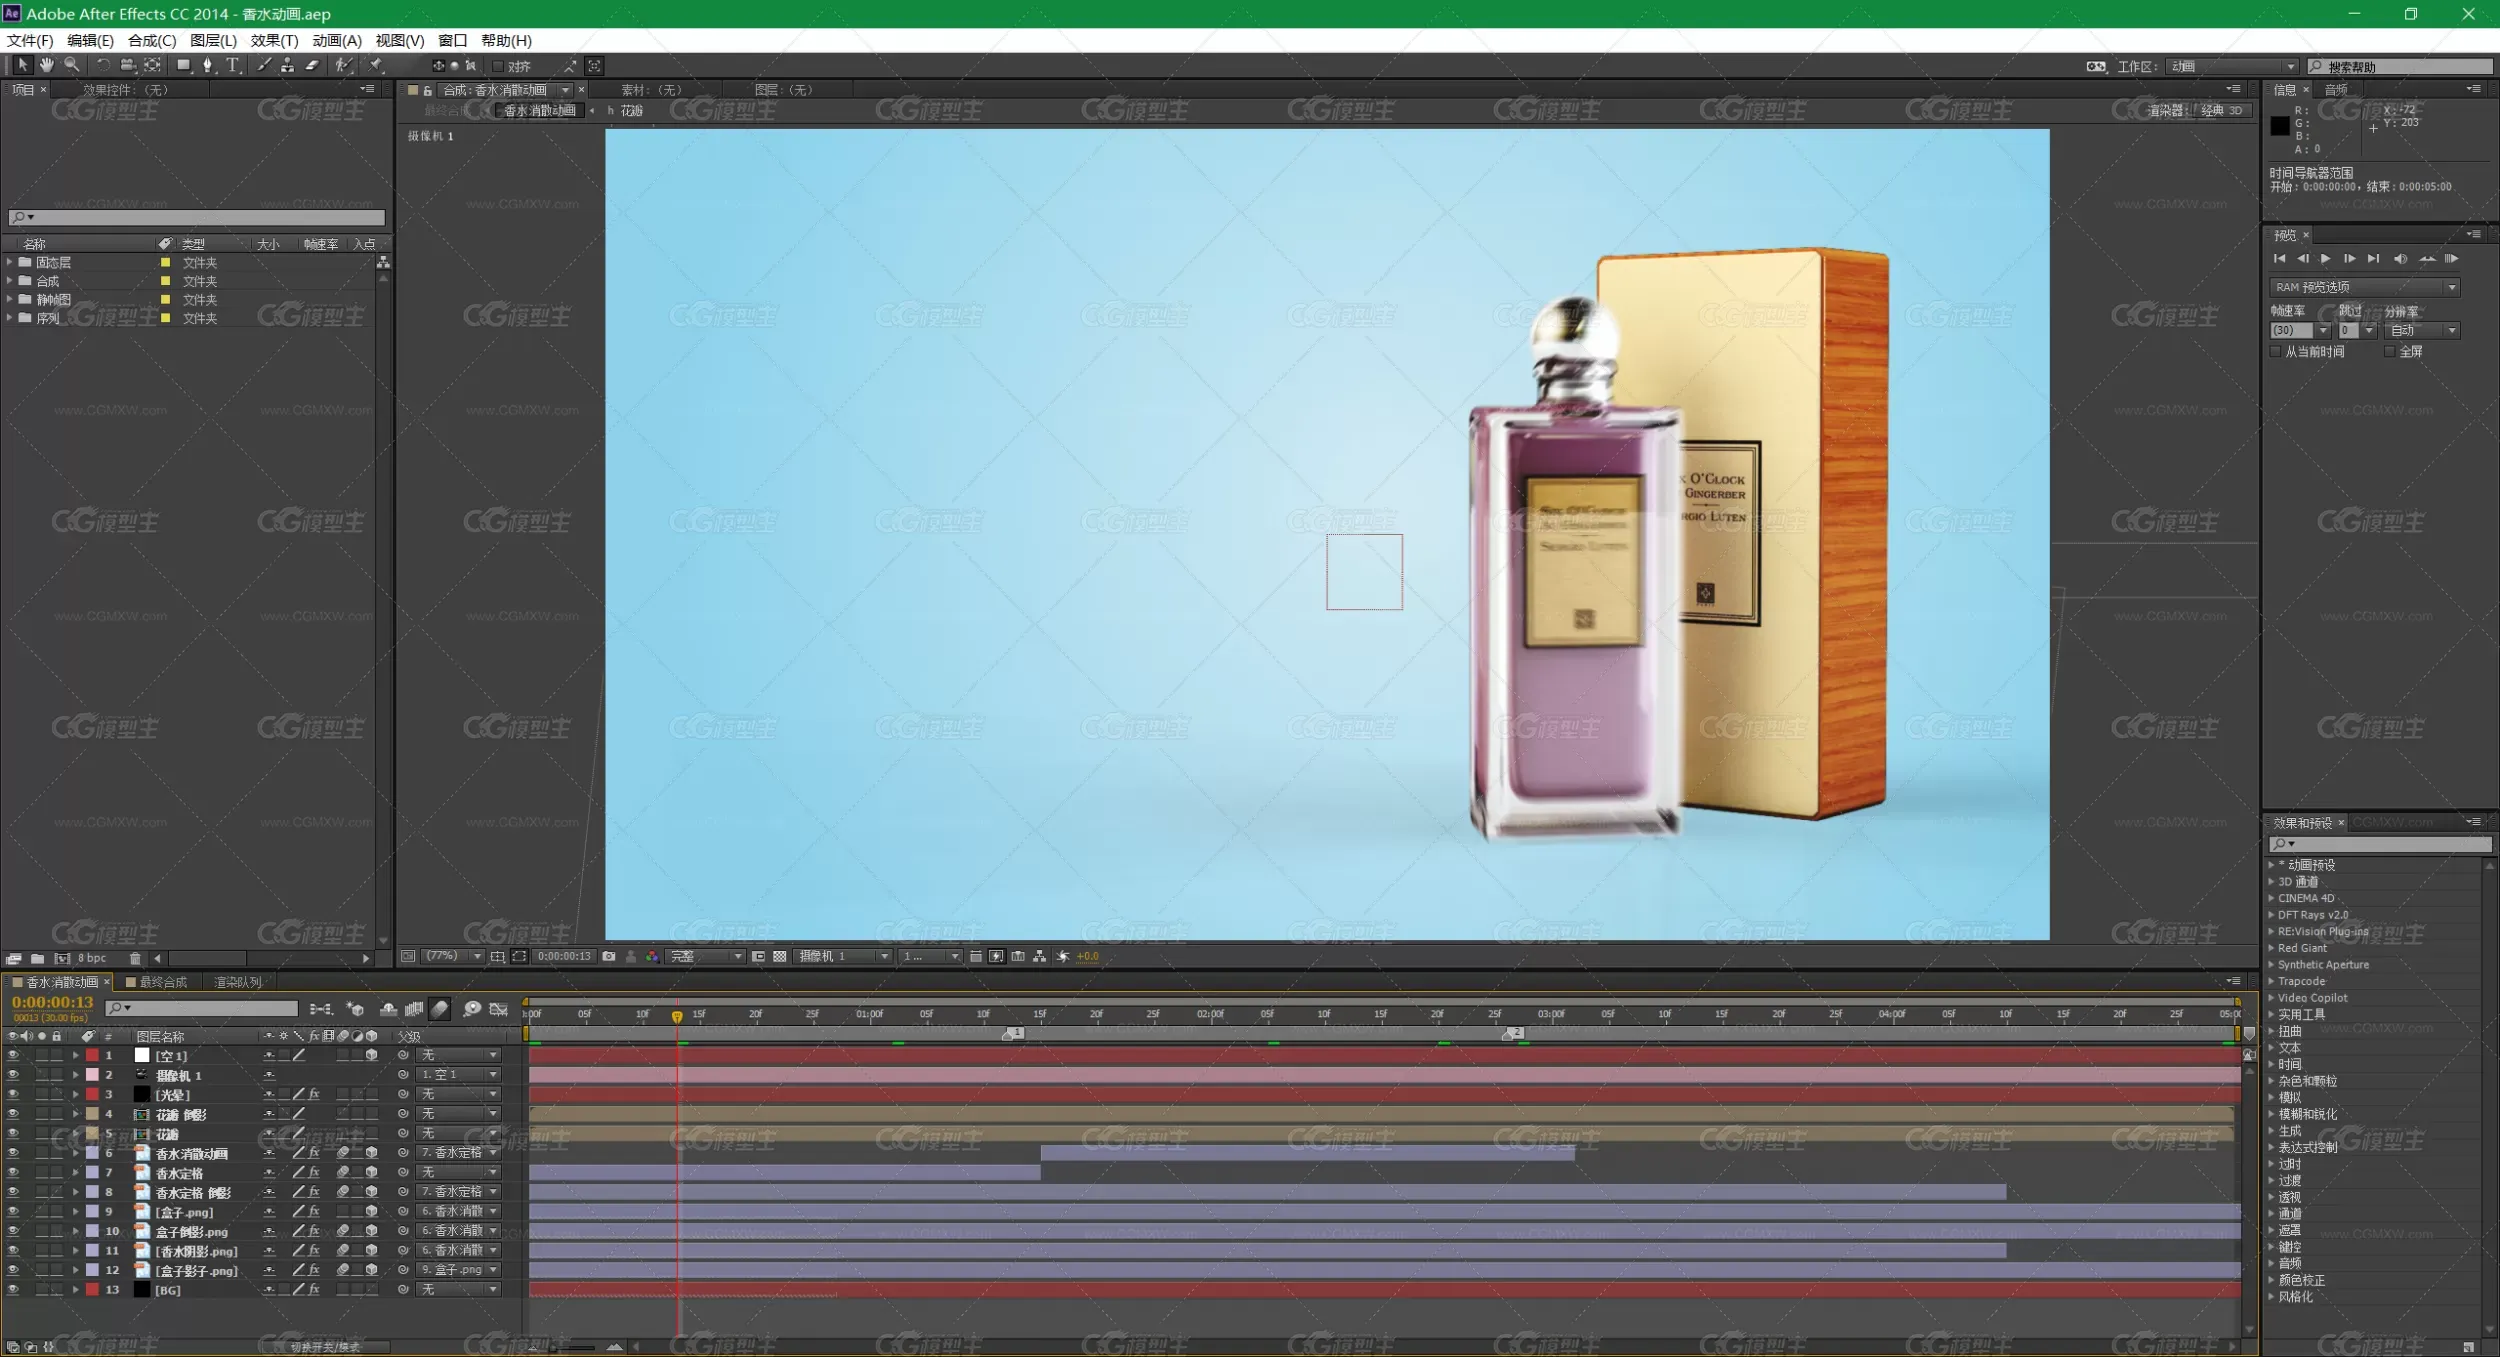Click the composition mini-flowchart icon in timeline
This screenshot has height=1357, width=2500.
click(x=321, y=1009)
